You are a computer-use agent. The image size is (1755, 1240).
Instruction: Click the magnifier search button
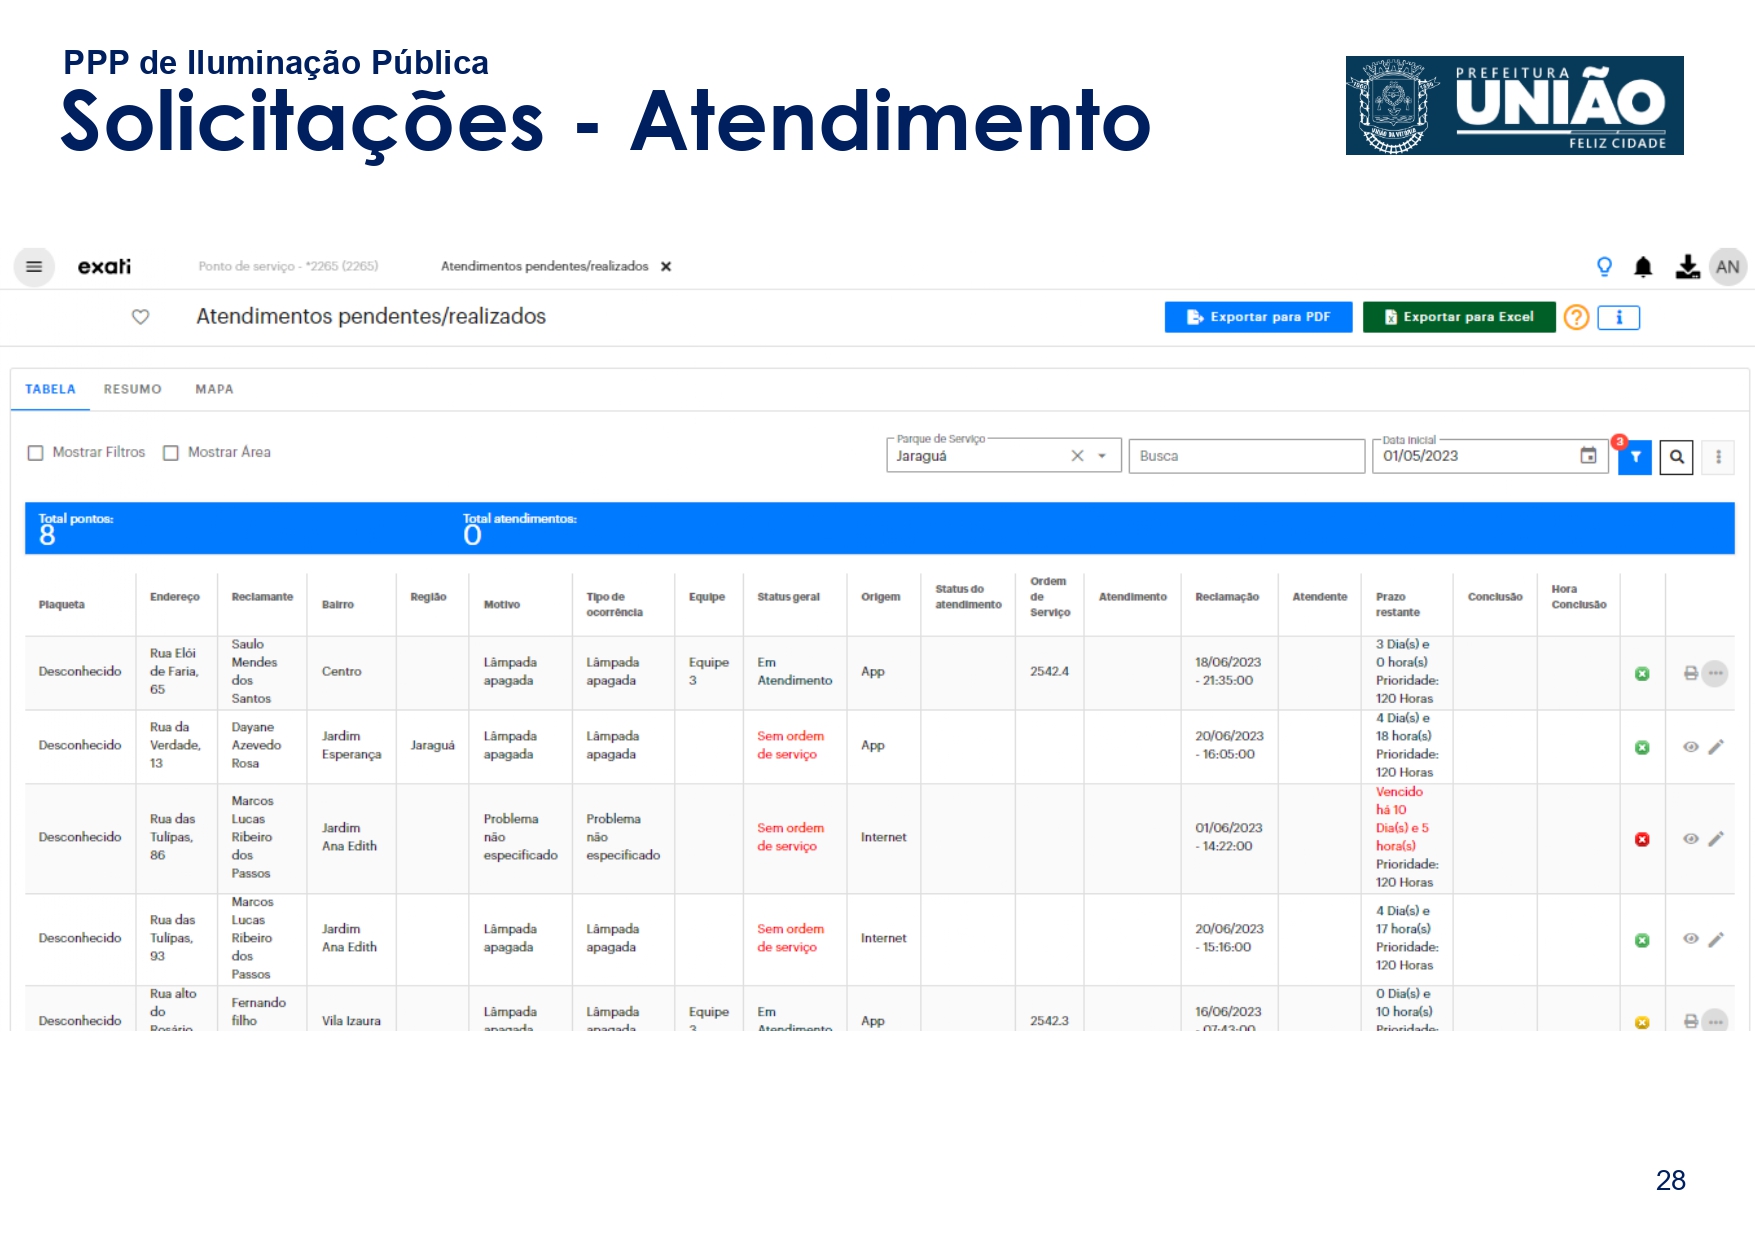tap(1676, 457)
